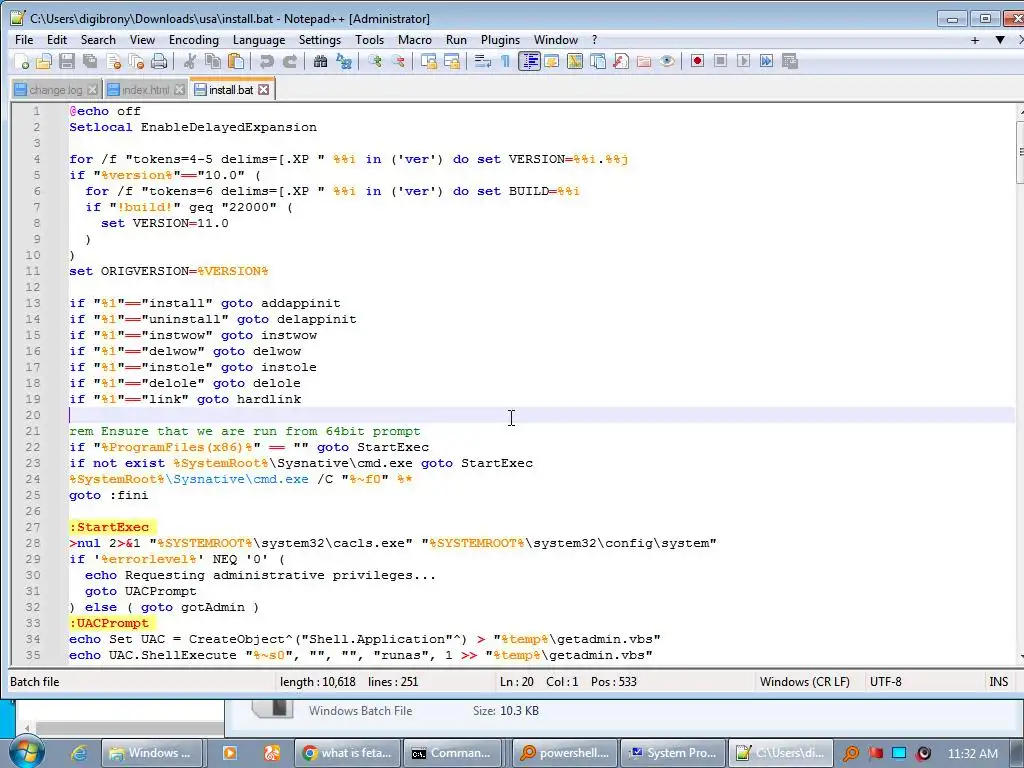Click the Copy toolbar icon
The width and height of the screenshot is (1024, 768).
coord(213,61)
